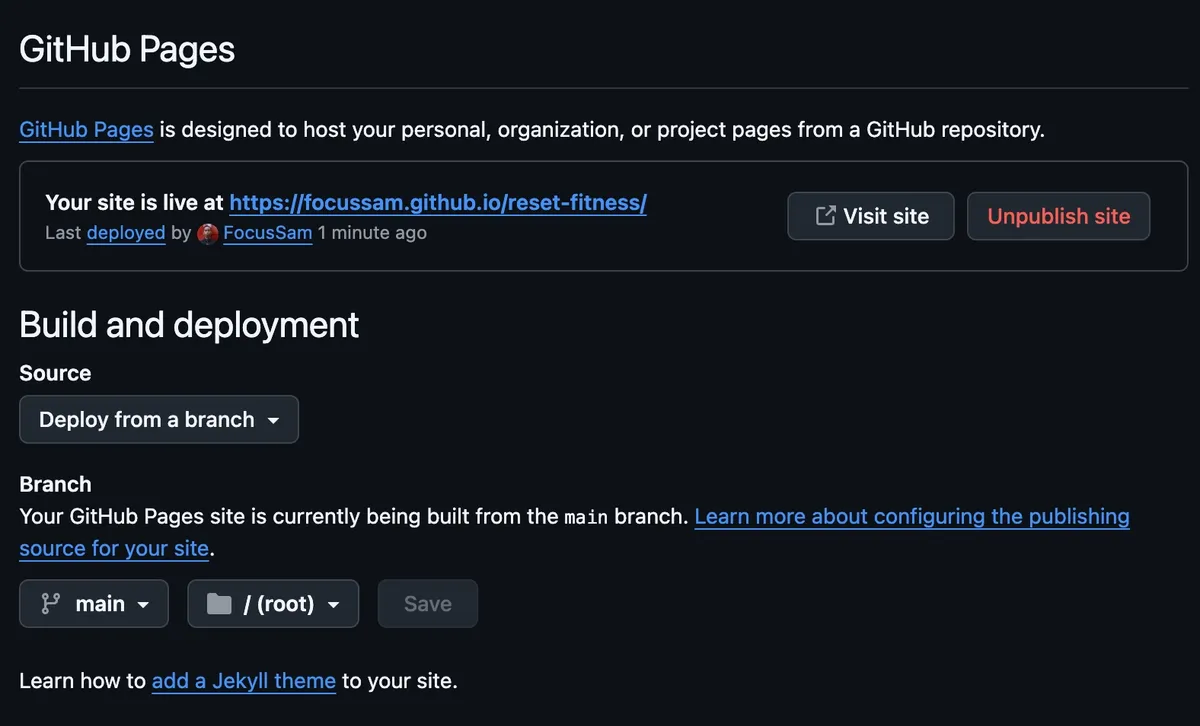Image resolution: width=1200 pixels, height=726 pixels.
Task: Click the red Unpublish site button
Action: pyautogui.click(x=1058, y=216)
